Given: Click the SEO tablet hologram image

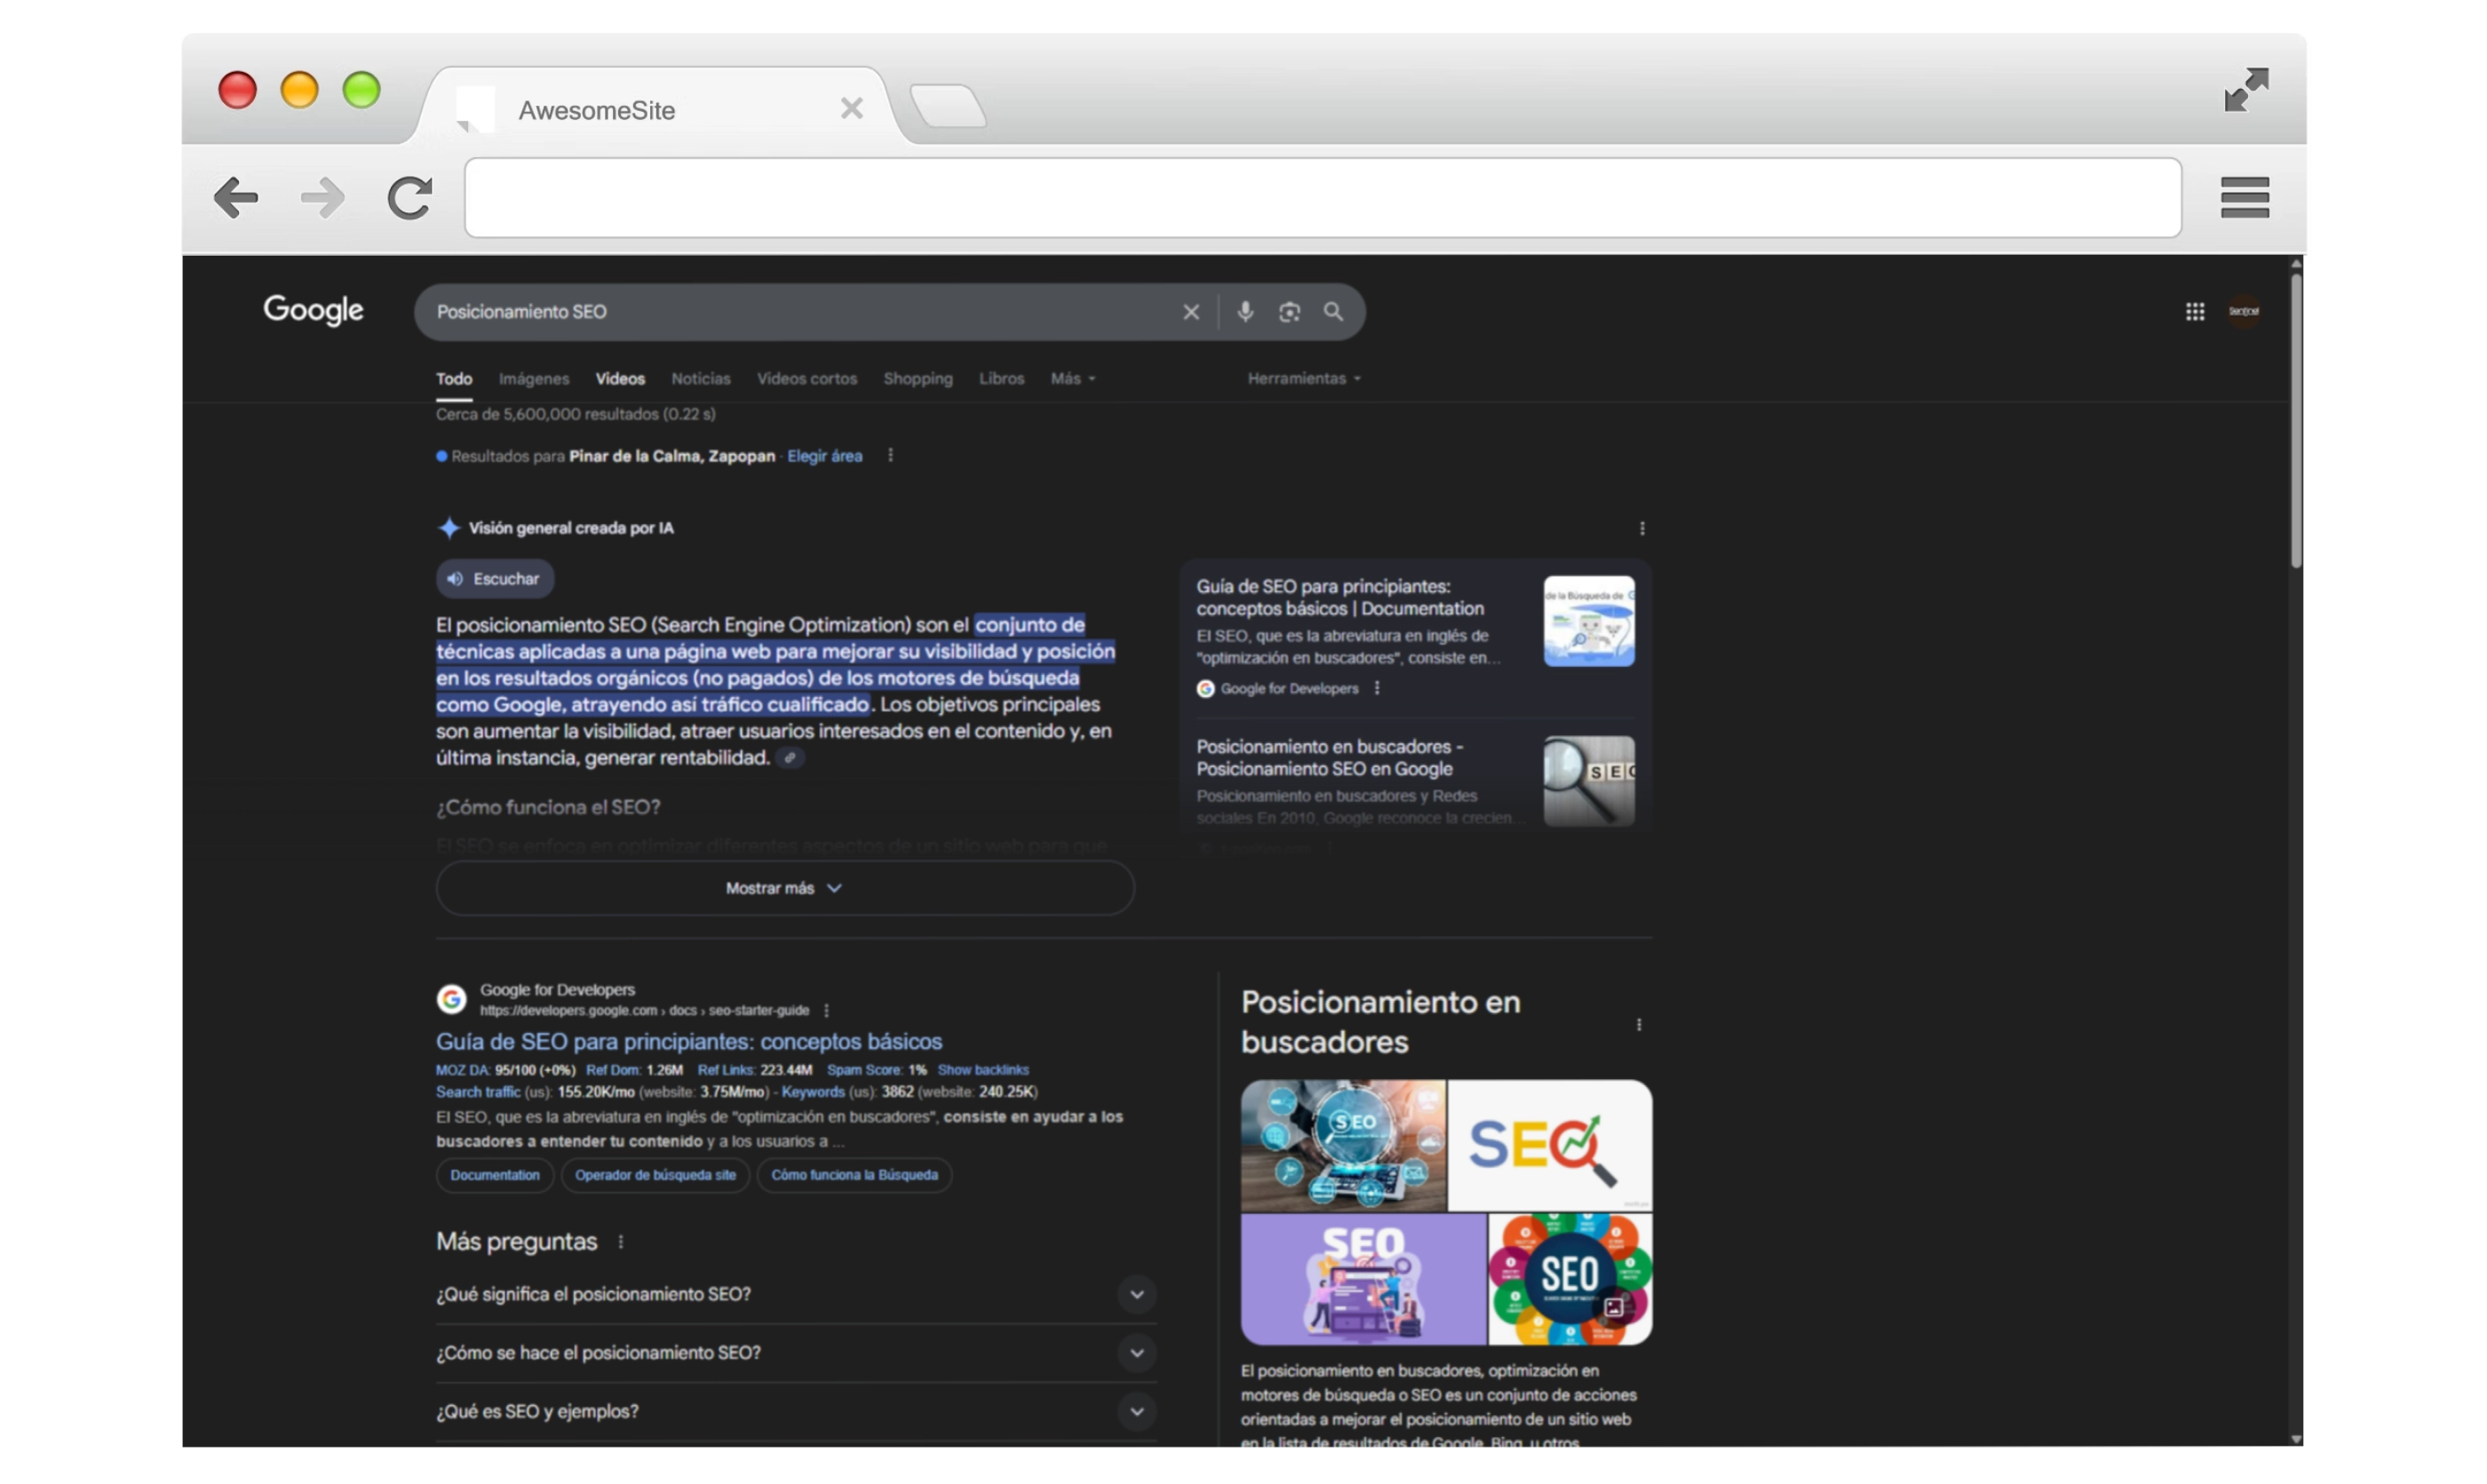Looking at the screenshot, I should click(1342, 1145).
